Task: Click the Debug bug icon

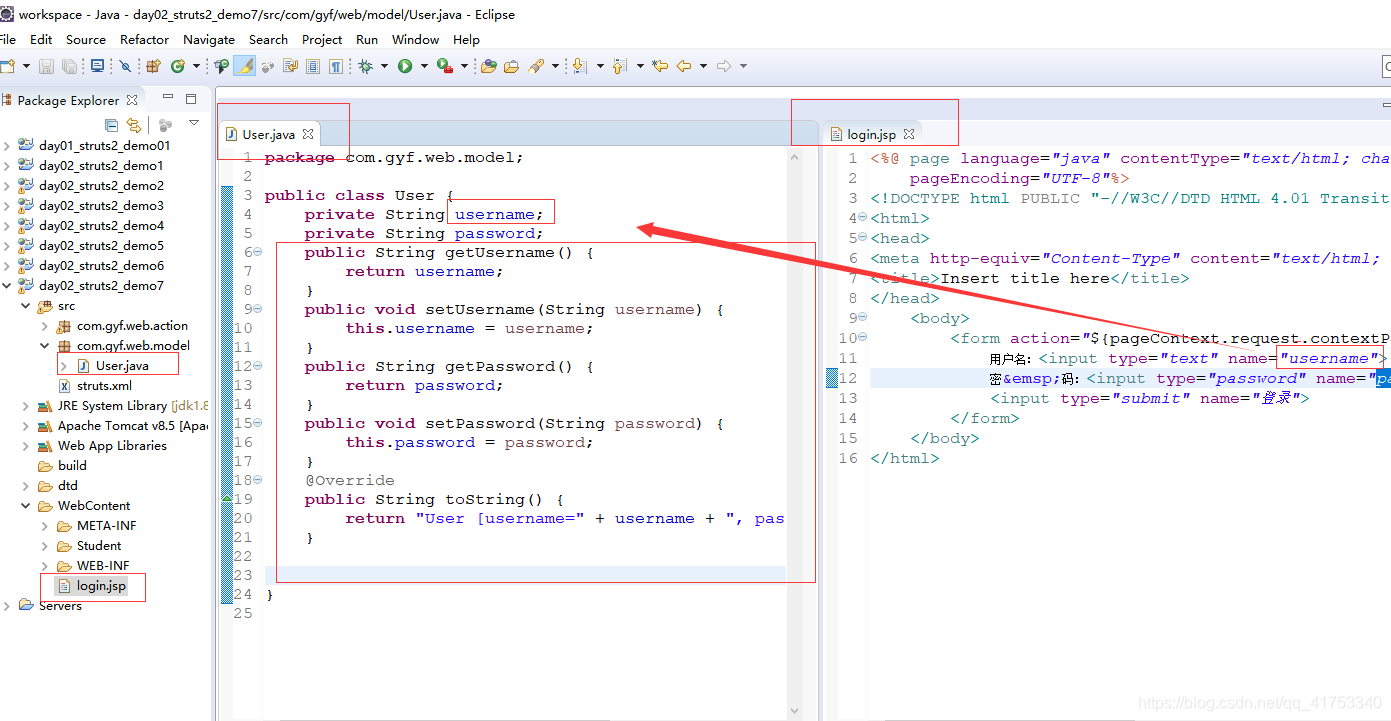Action: 366,66
